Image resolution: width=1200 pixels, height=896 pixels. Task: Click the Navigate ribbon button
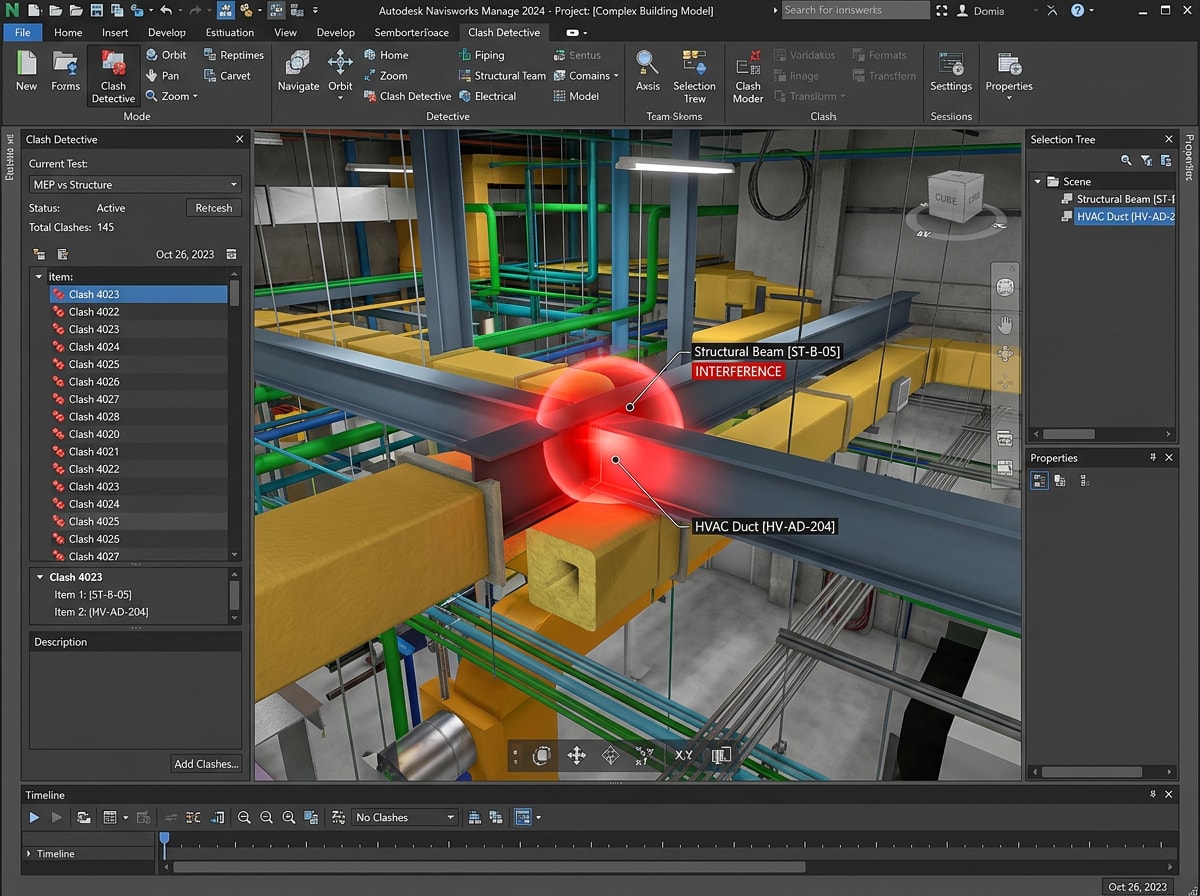point(298,72)
